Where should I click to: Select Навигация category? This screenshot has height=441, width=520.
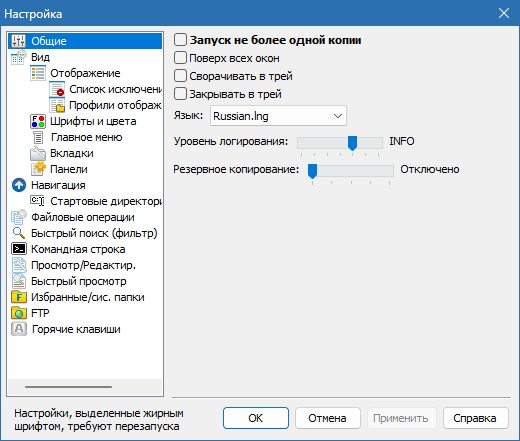[x=58, y=185]
